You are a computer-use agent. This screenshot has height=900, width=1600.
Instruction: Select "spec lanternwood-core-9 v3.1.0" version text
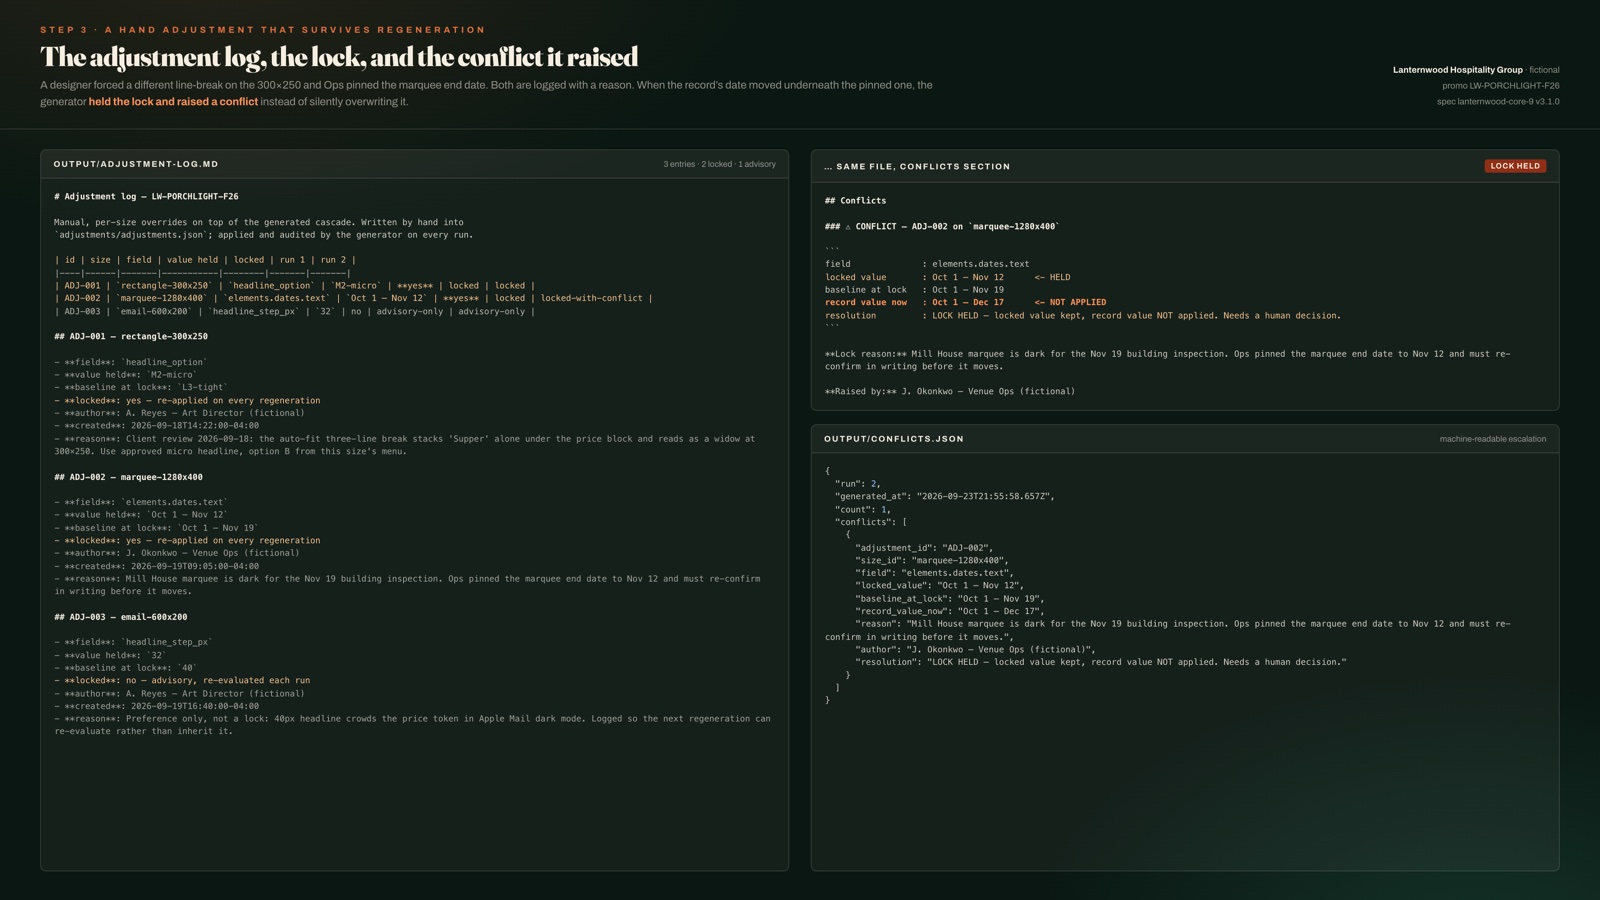tap(1498, 102)
